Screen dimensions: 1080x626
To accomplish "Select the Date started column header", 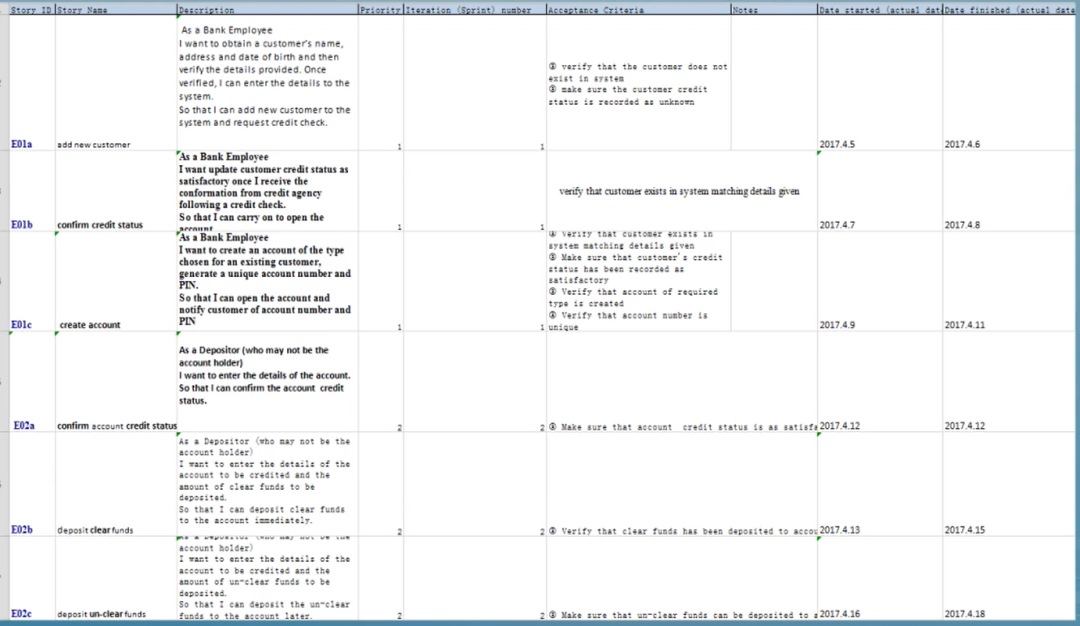I will pyautogui.click(x=880, y=10).
